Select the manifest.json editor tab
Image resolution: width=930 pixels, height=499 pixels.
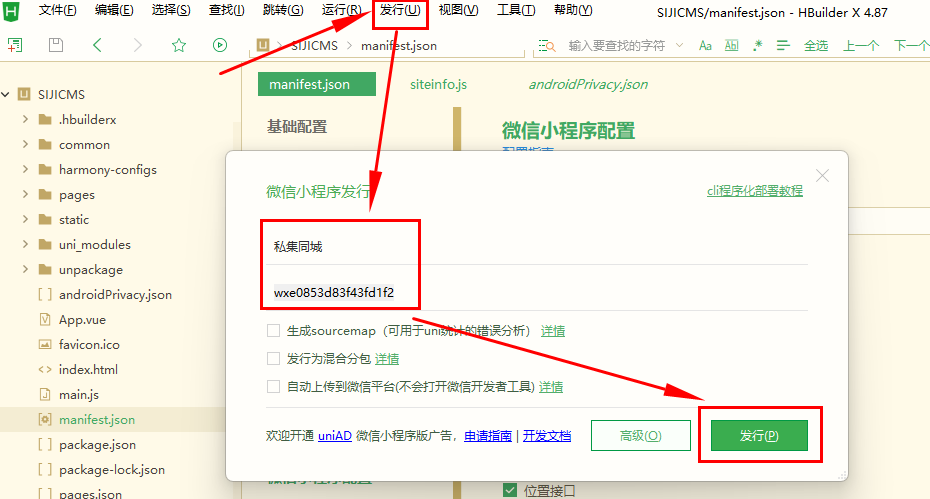coord(317,84)
